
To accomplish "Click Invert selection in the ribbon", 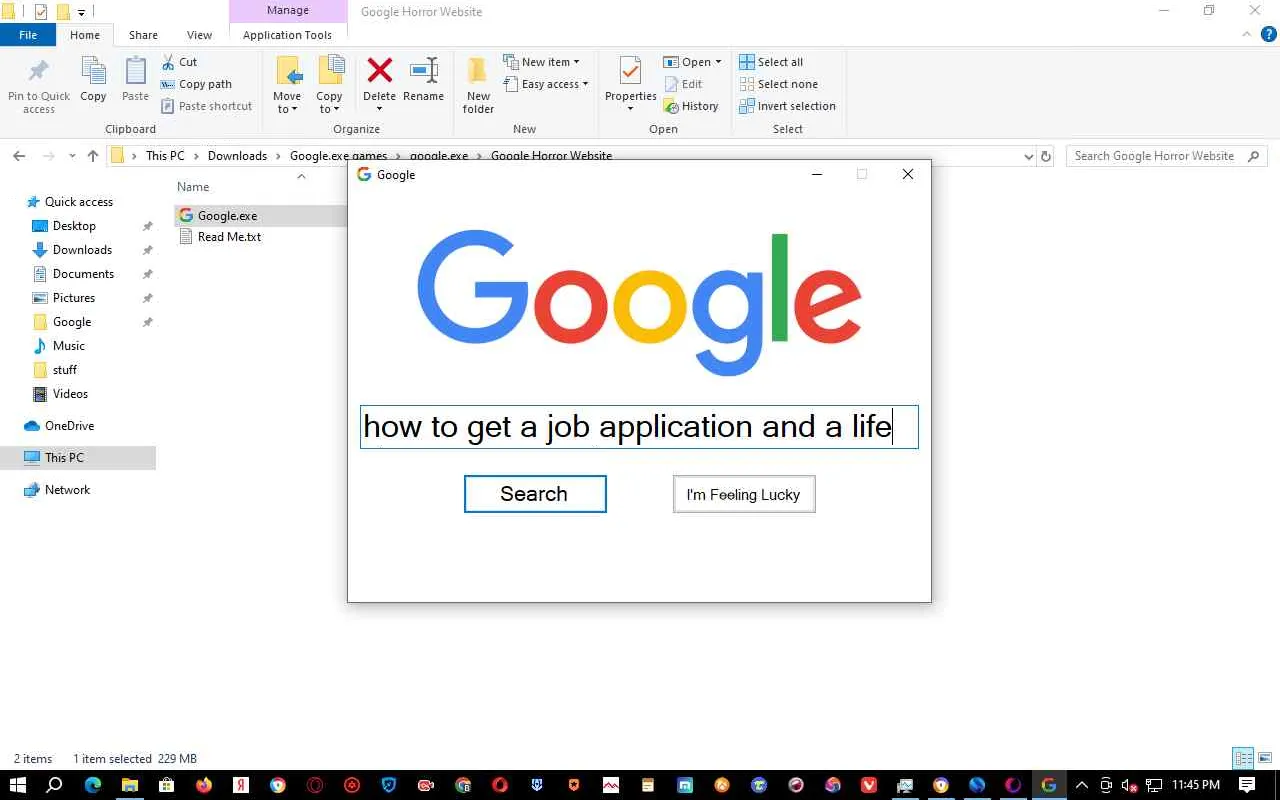I will pos(787,106).
